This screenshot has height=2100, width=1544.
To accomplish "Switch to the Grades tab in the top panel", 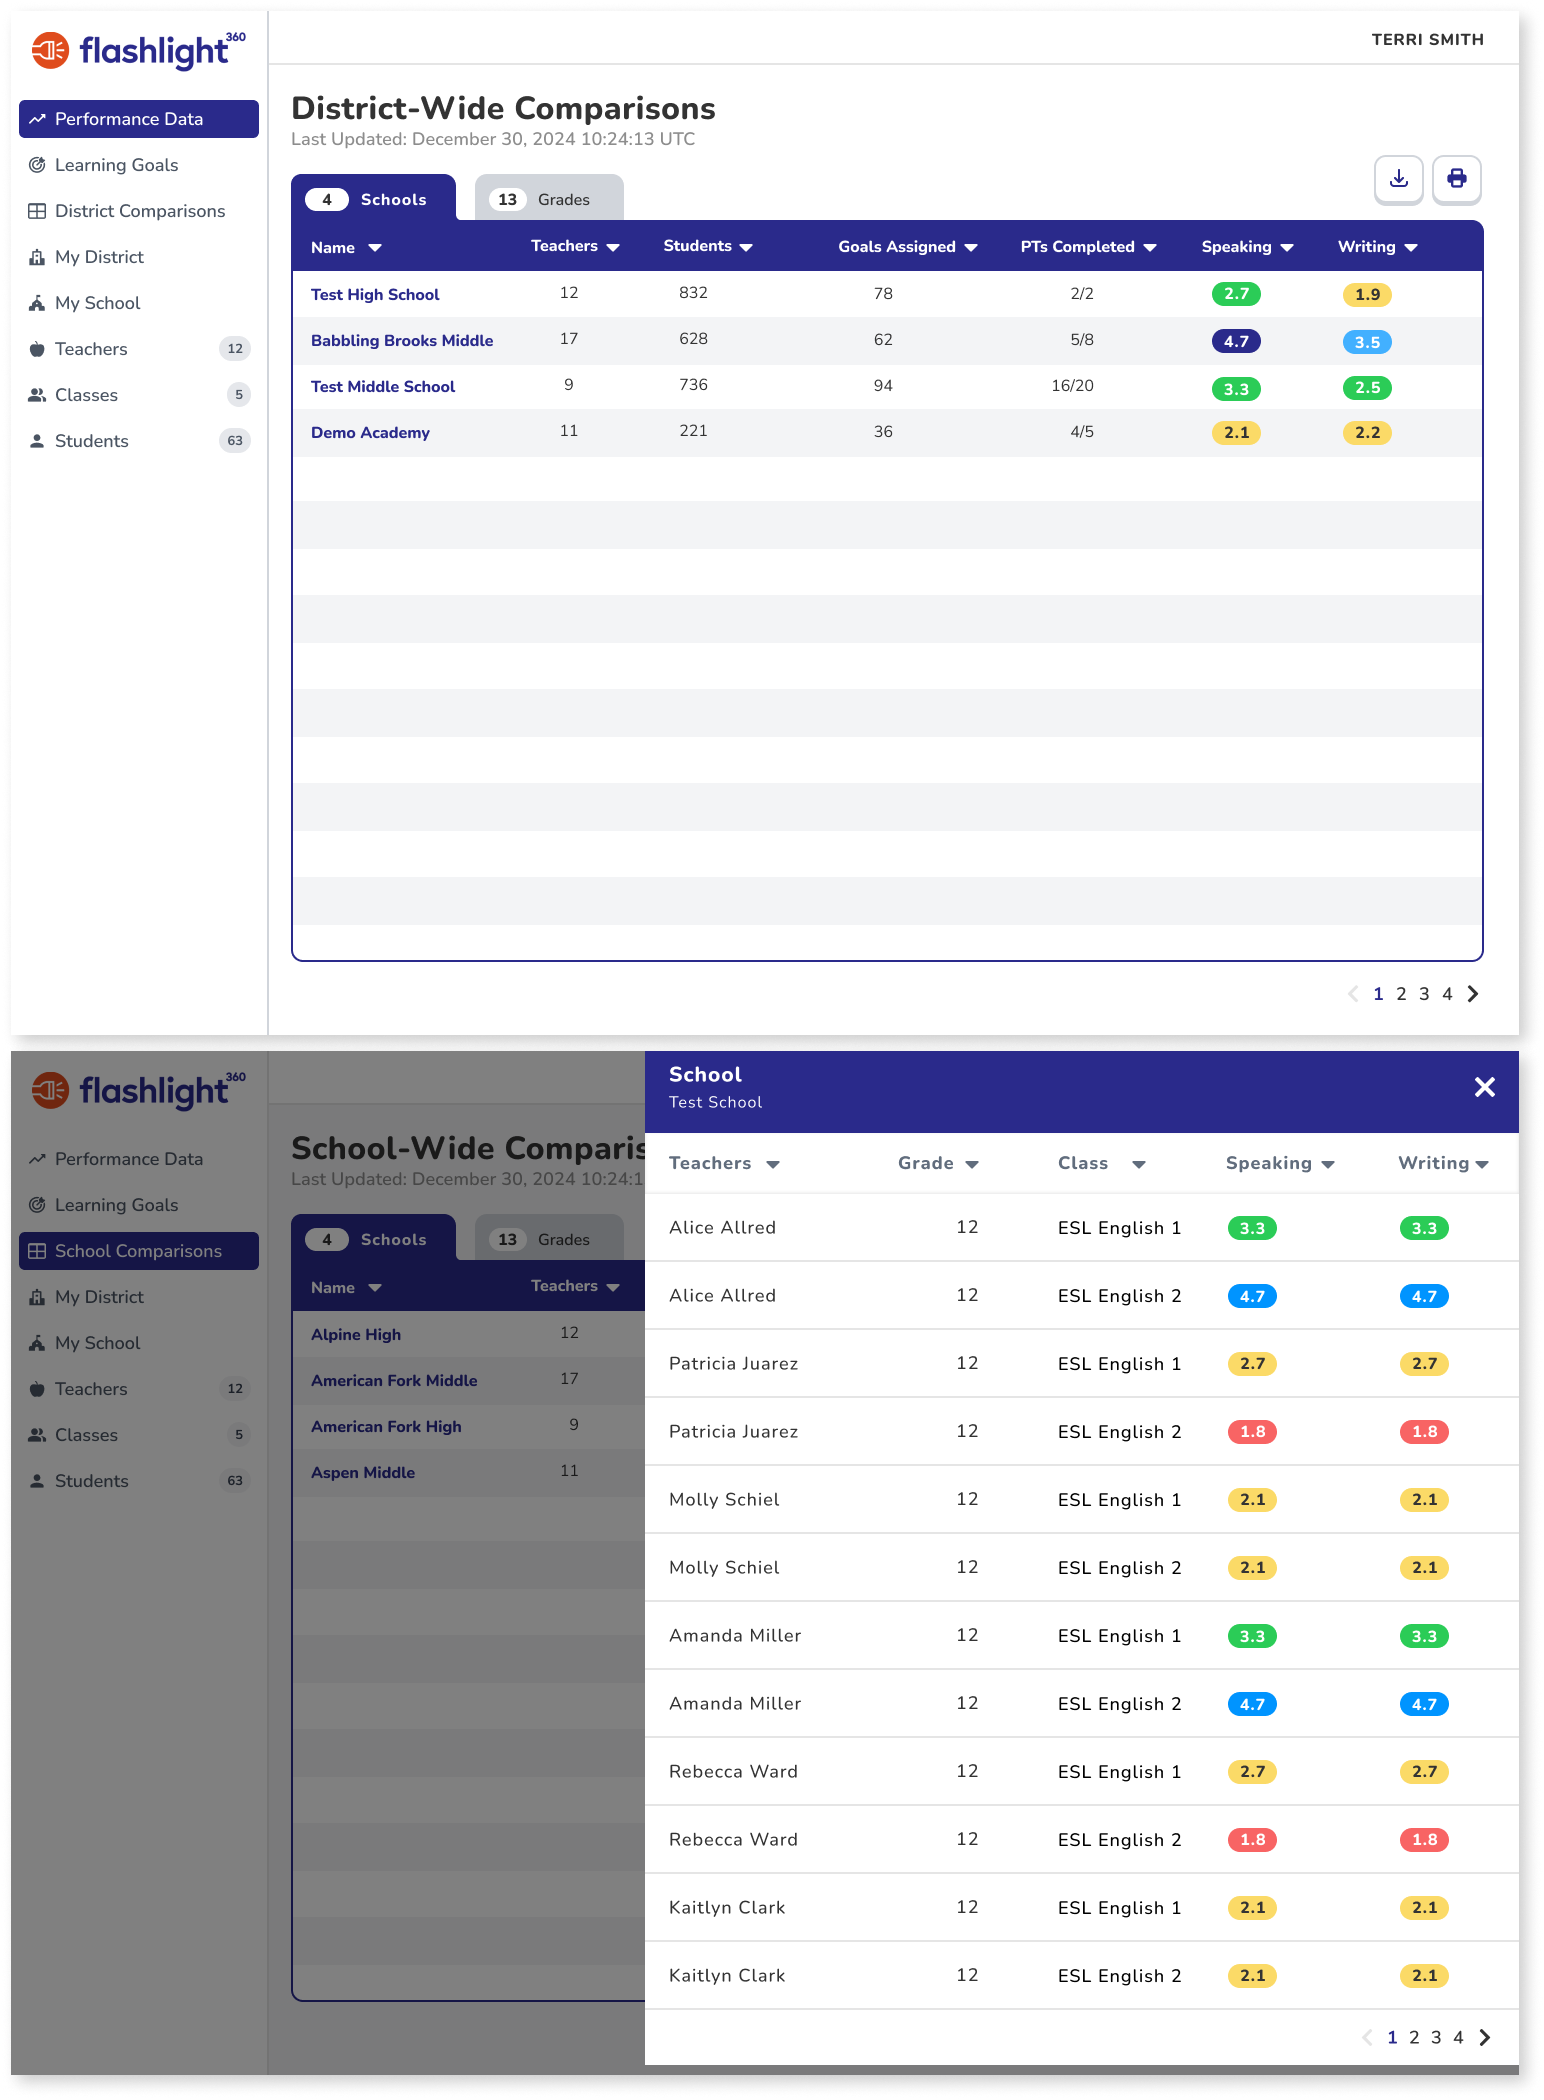I will point(549,198).
